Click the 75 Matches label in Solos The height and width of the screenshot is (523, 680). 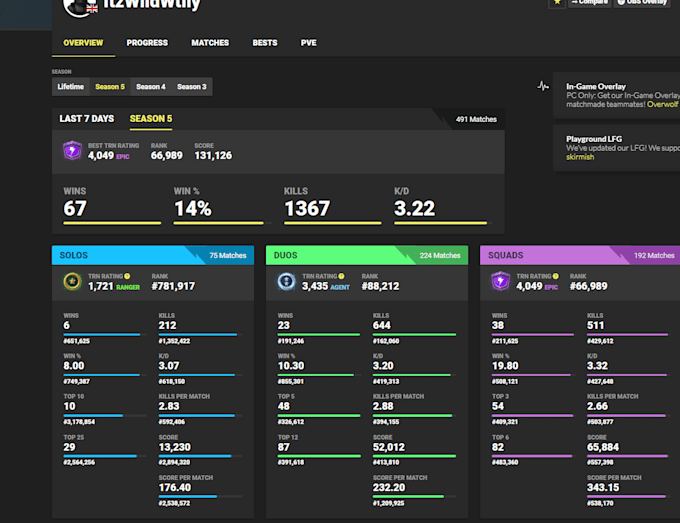coord(228,255)
